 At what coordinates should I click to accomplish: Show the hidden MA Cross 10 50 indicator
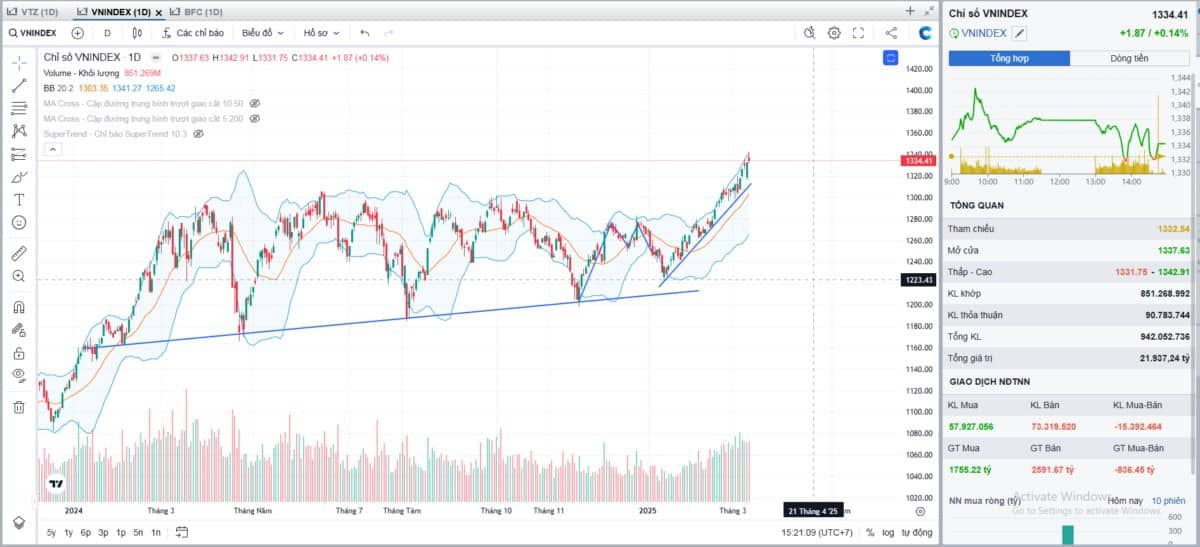[255, 103]
